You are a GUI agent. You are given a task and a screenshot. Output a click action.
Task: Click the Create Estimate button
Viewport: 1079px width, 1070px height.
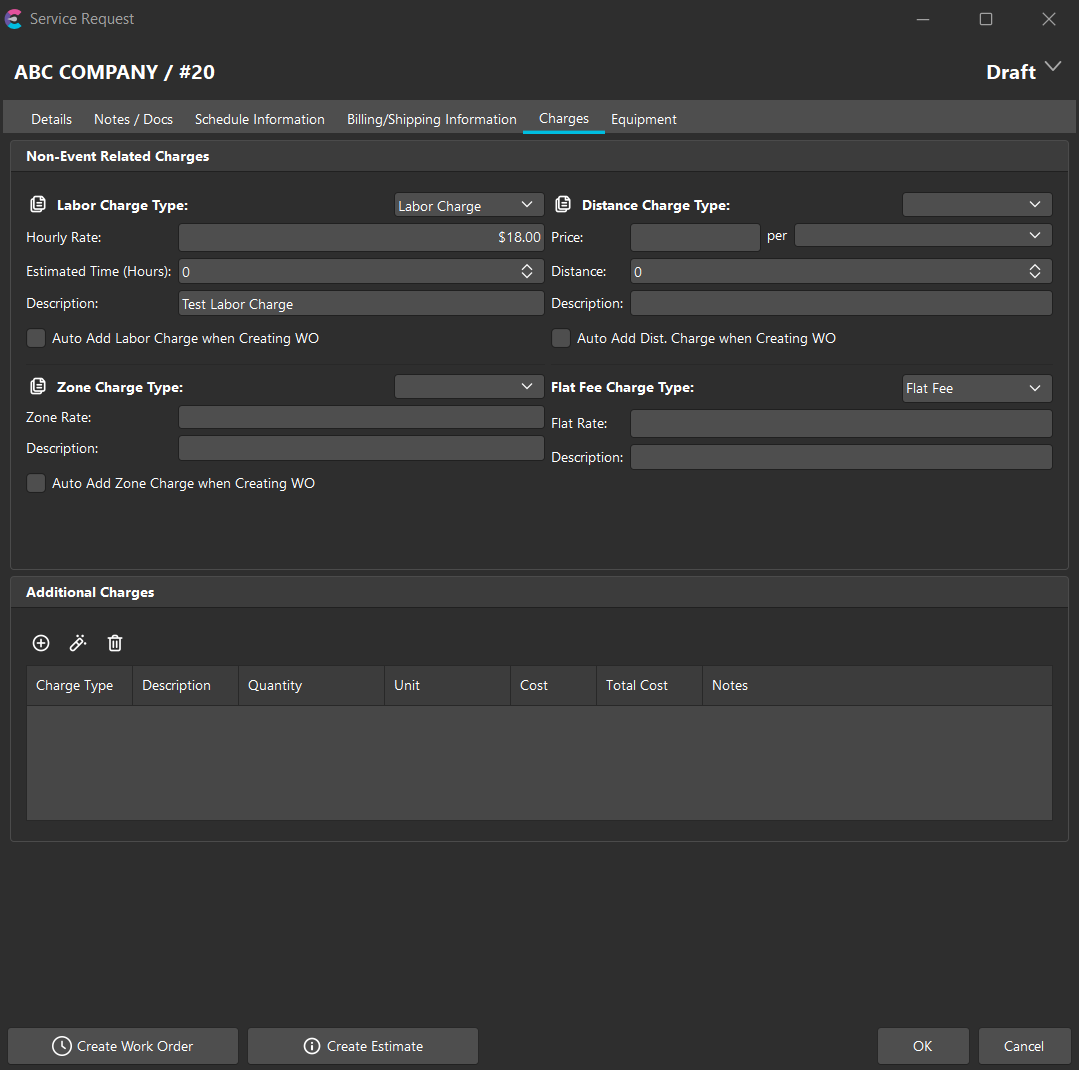coord(363,1046)
